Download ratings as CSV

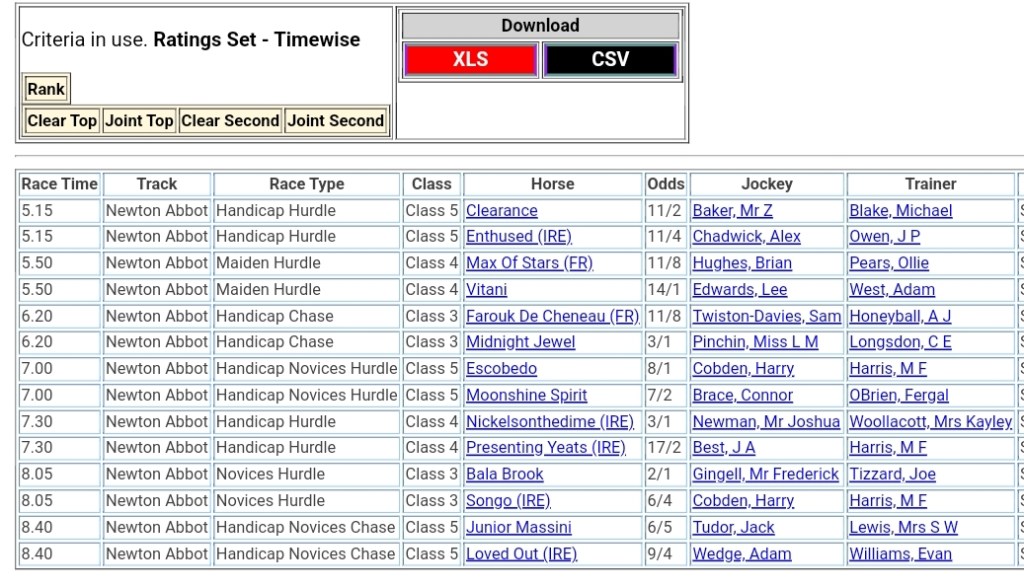[x=610, y=59]
